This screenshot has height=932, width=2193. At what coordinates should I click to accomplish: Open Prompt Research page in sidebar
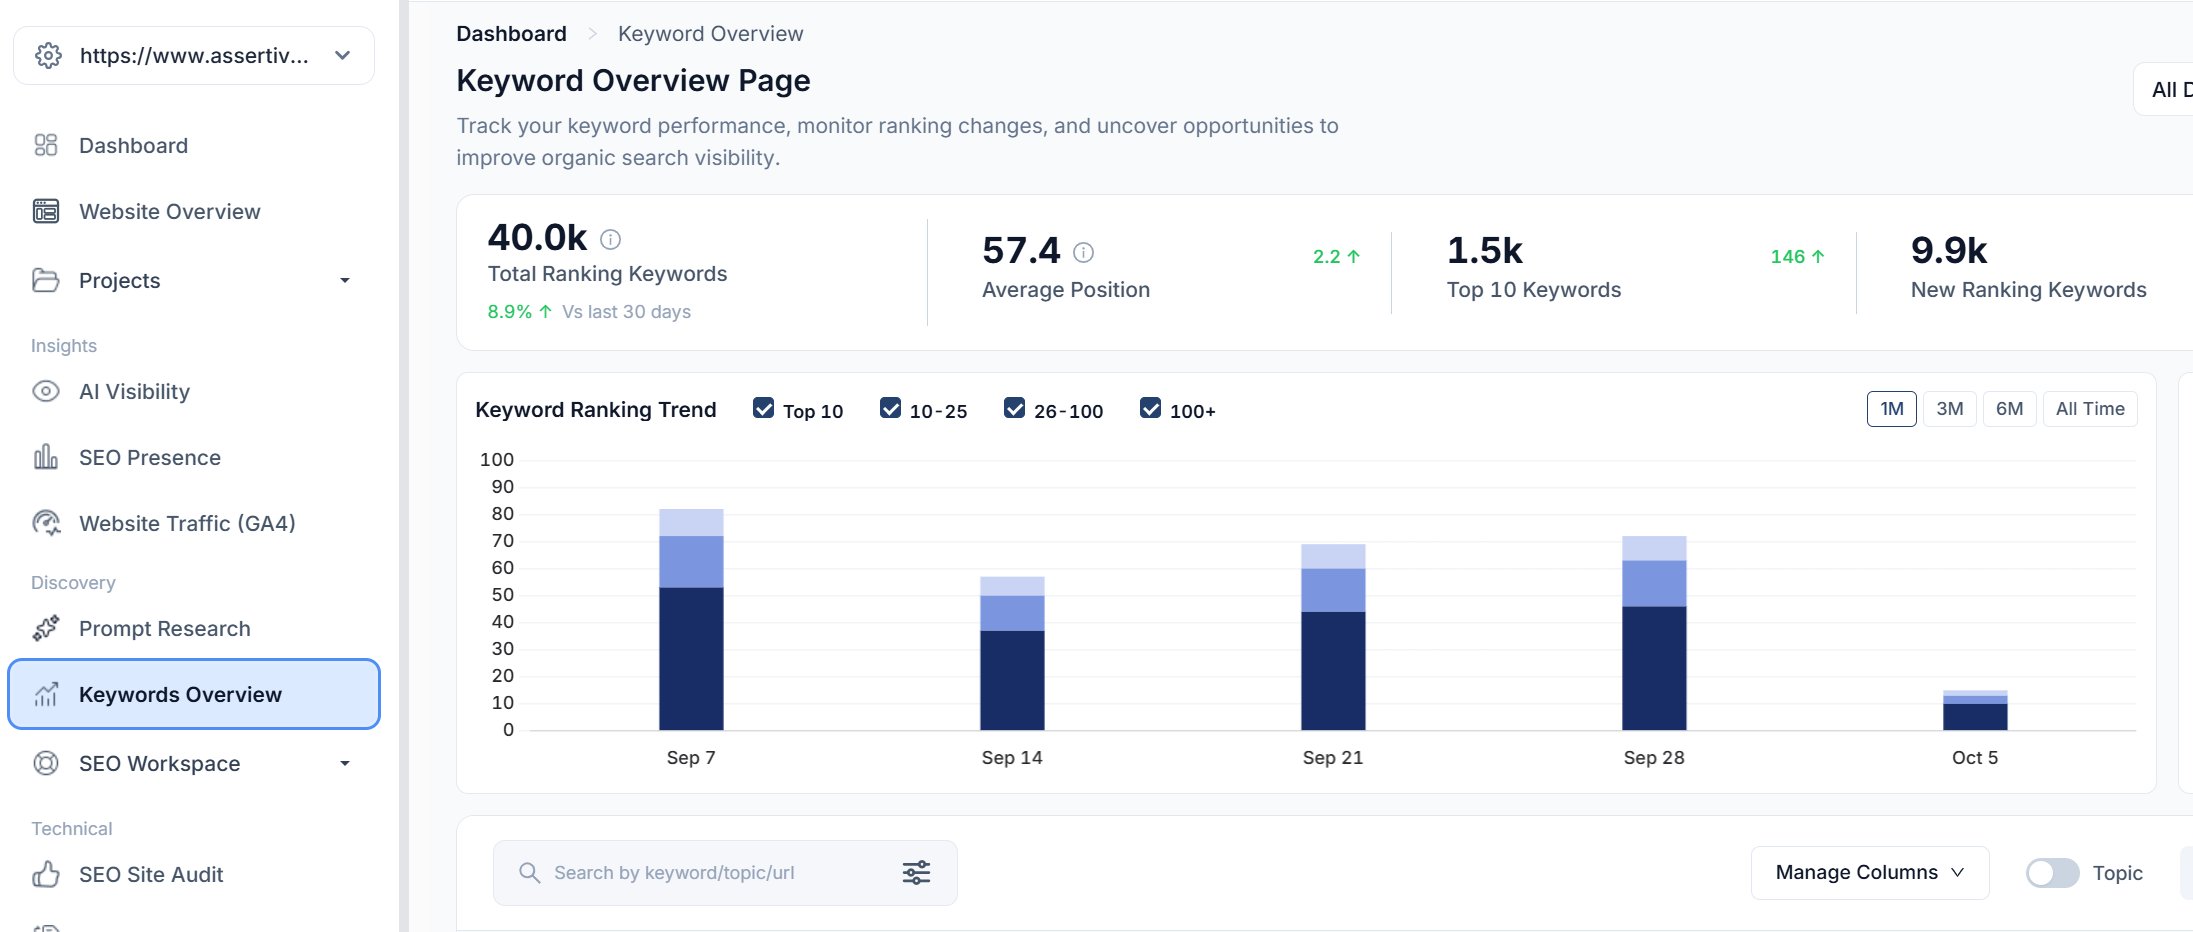(x=165, y=629)
